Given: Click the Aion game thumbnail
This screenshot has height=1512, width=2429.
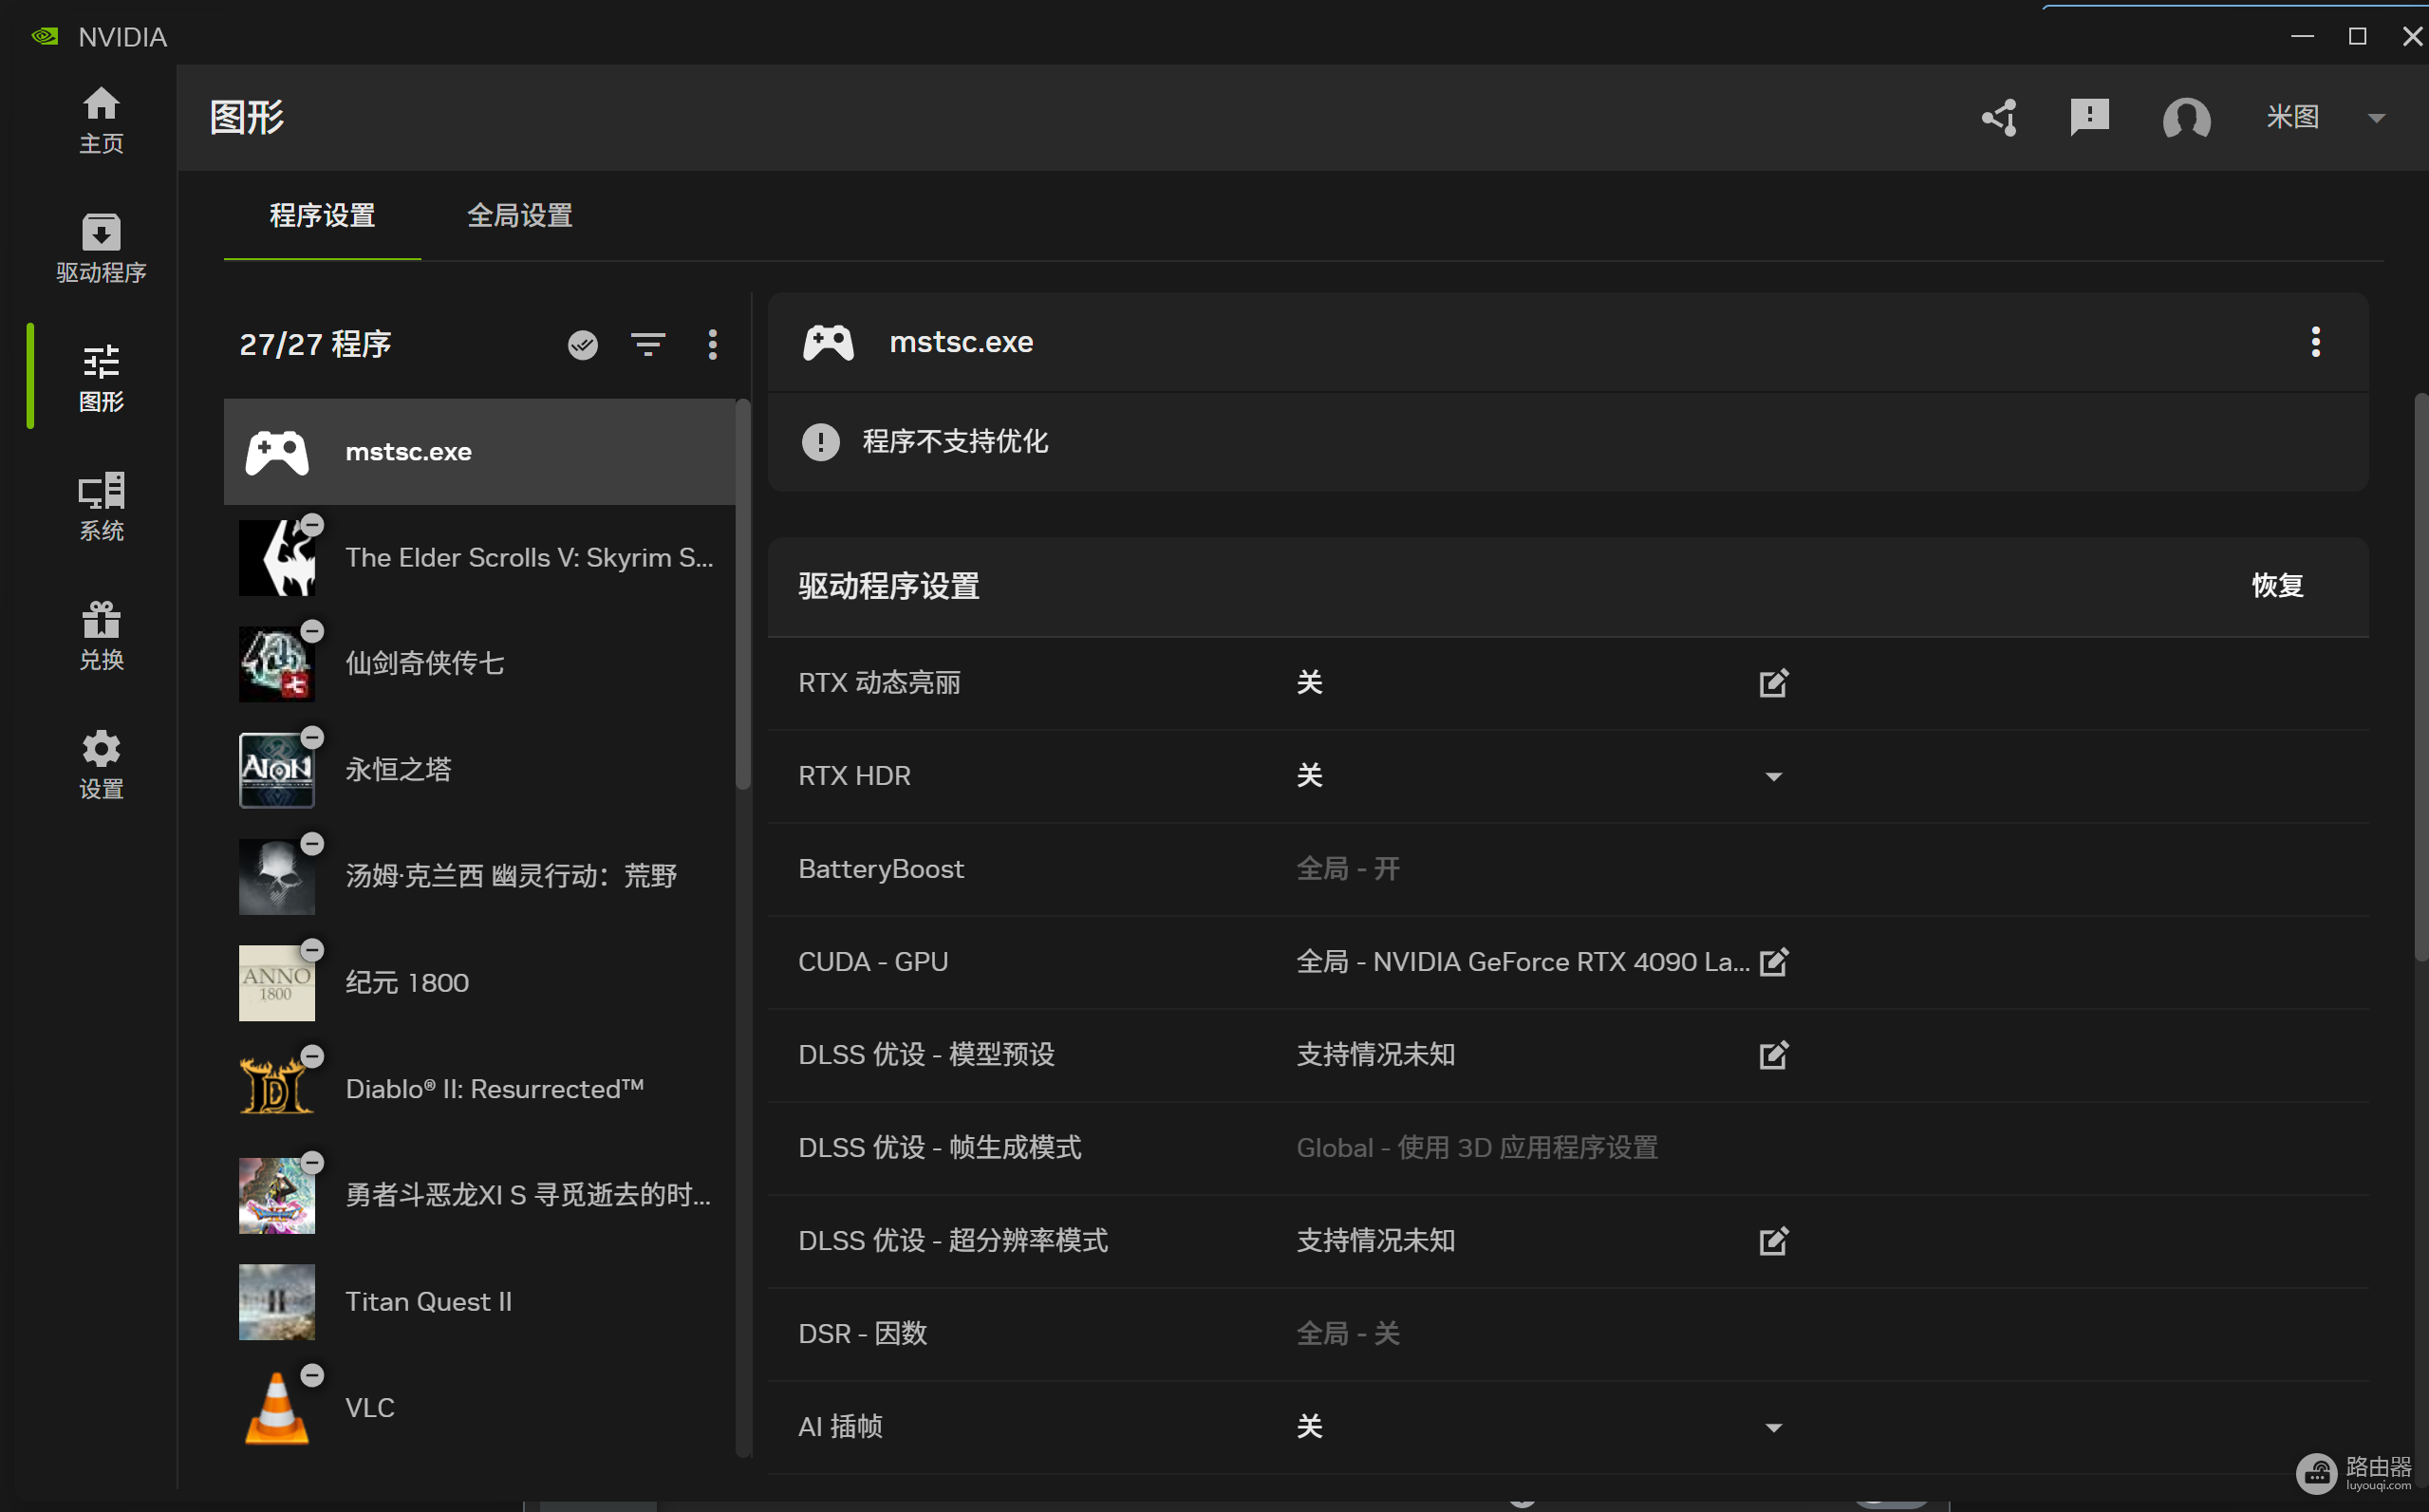Looking at the screenshot, I should coord(277,770).
